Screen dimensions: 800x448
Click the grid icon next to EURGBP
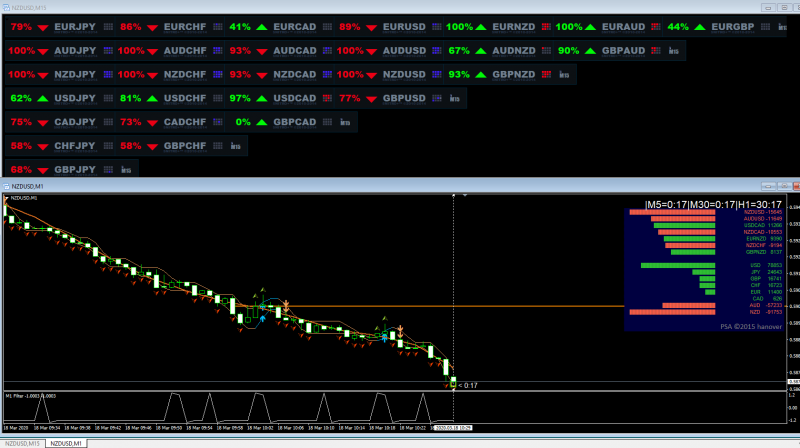765,27
